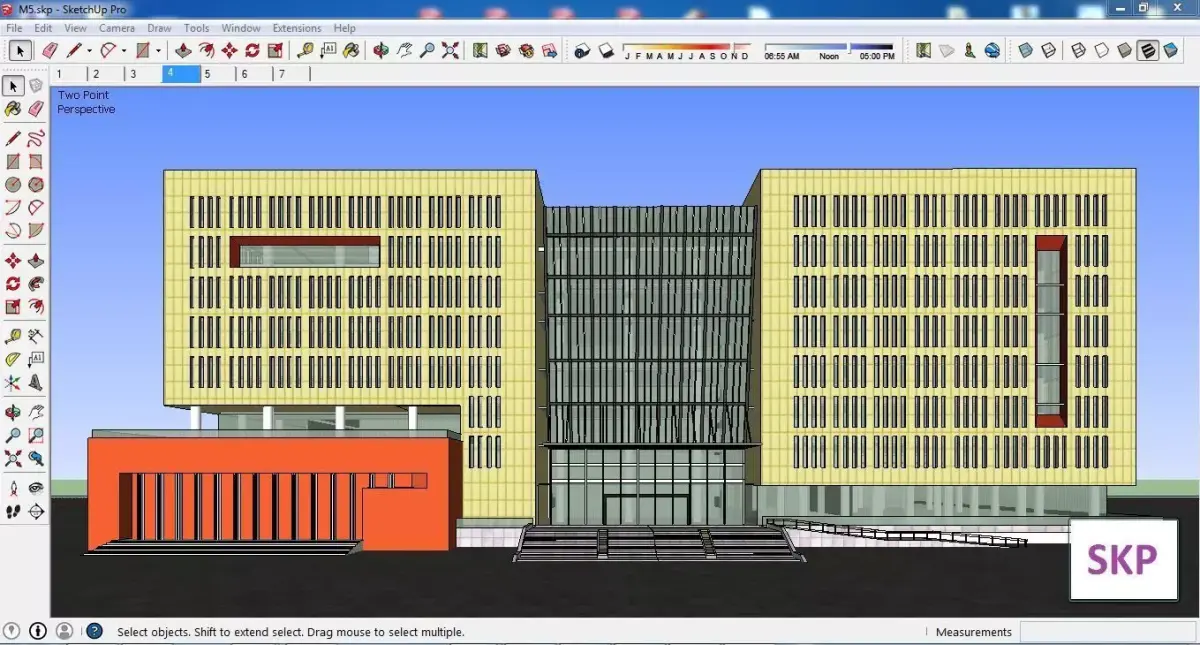Open Extension Warehouse icon
Viewport: 1200px width, 645px height.
click(x=526, y=50)
